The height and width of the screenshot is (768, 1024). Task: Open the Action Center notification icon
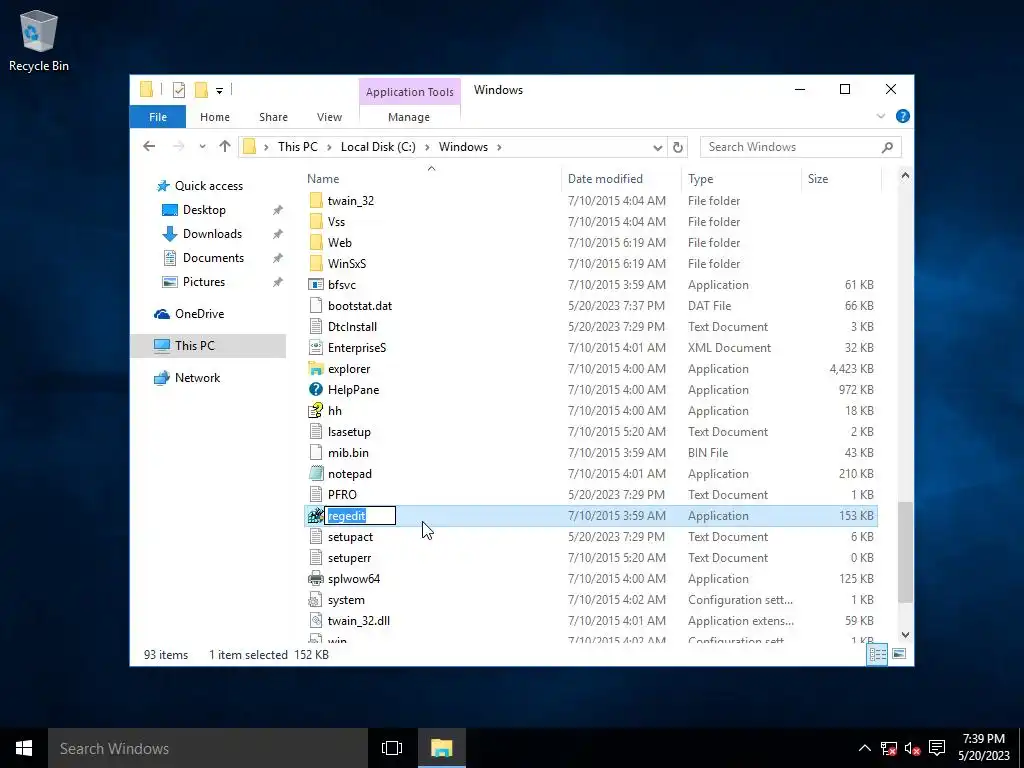coord(937,748)
